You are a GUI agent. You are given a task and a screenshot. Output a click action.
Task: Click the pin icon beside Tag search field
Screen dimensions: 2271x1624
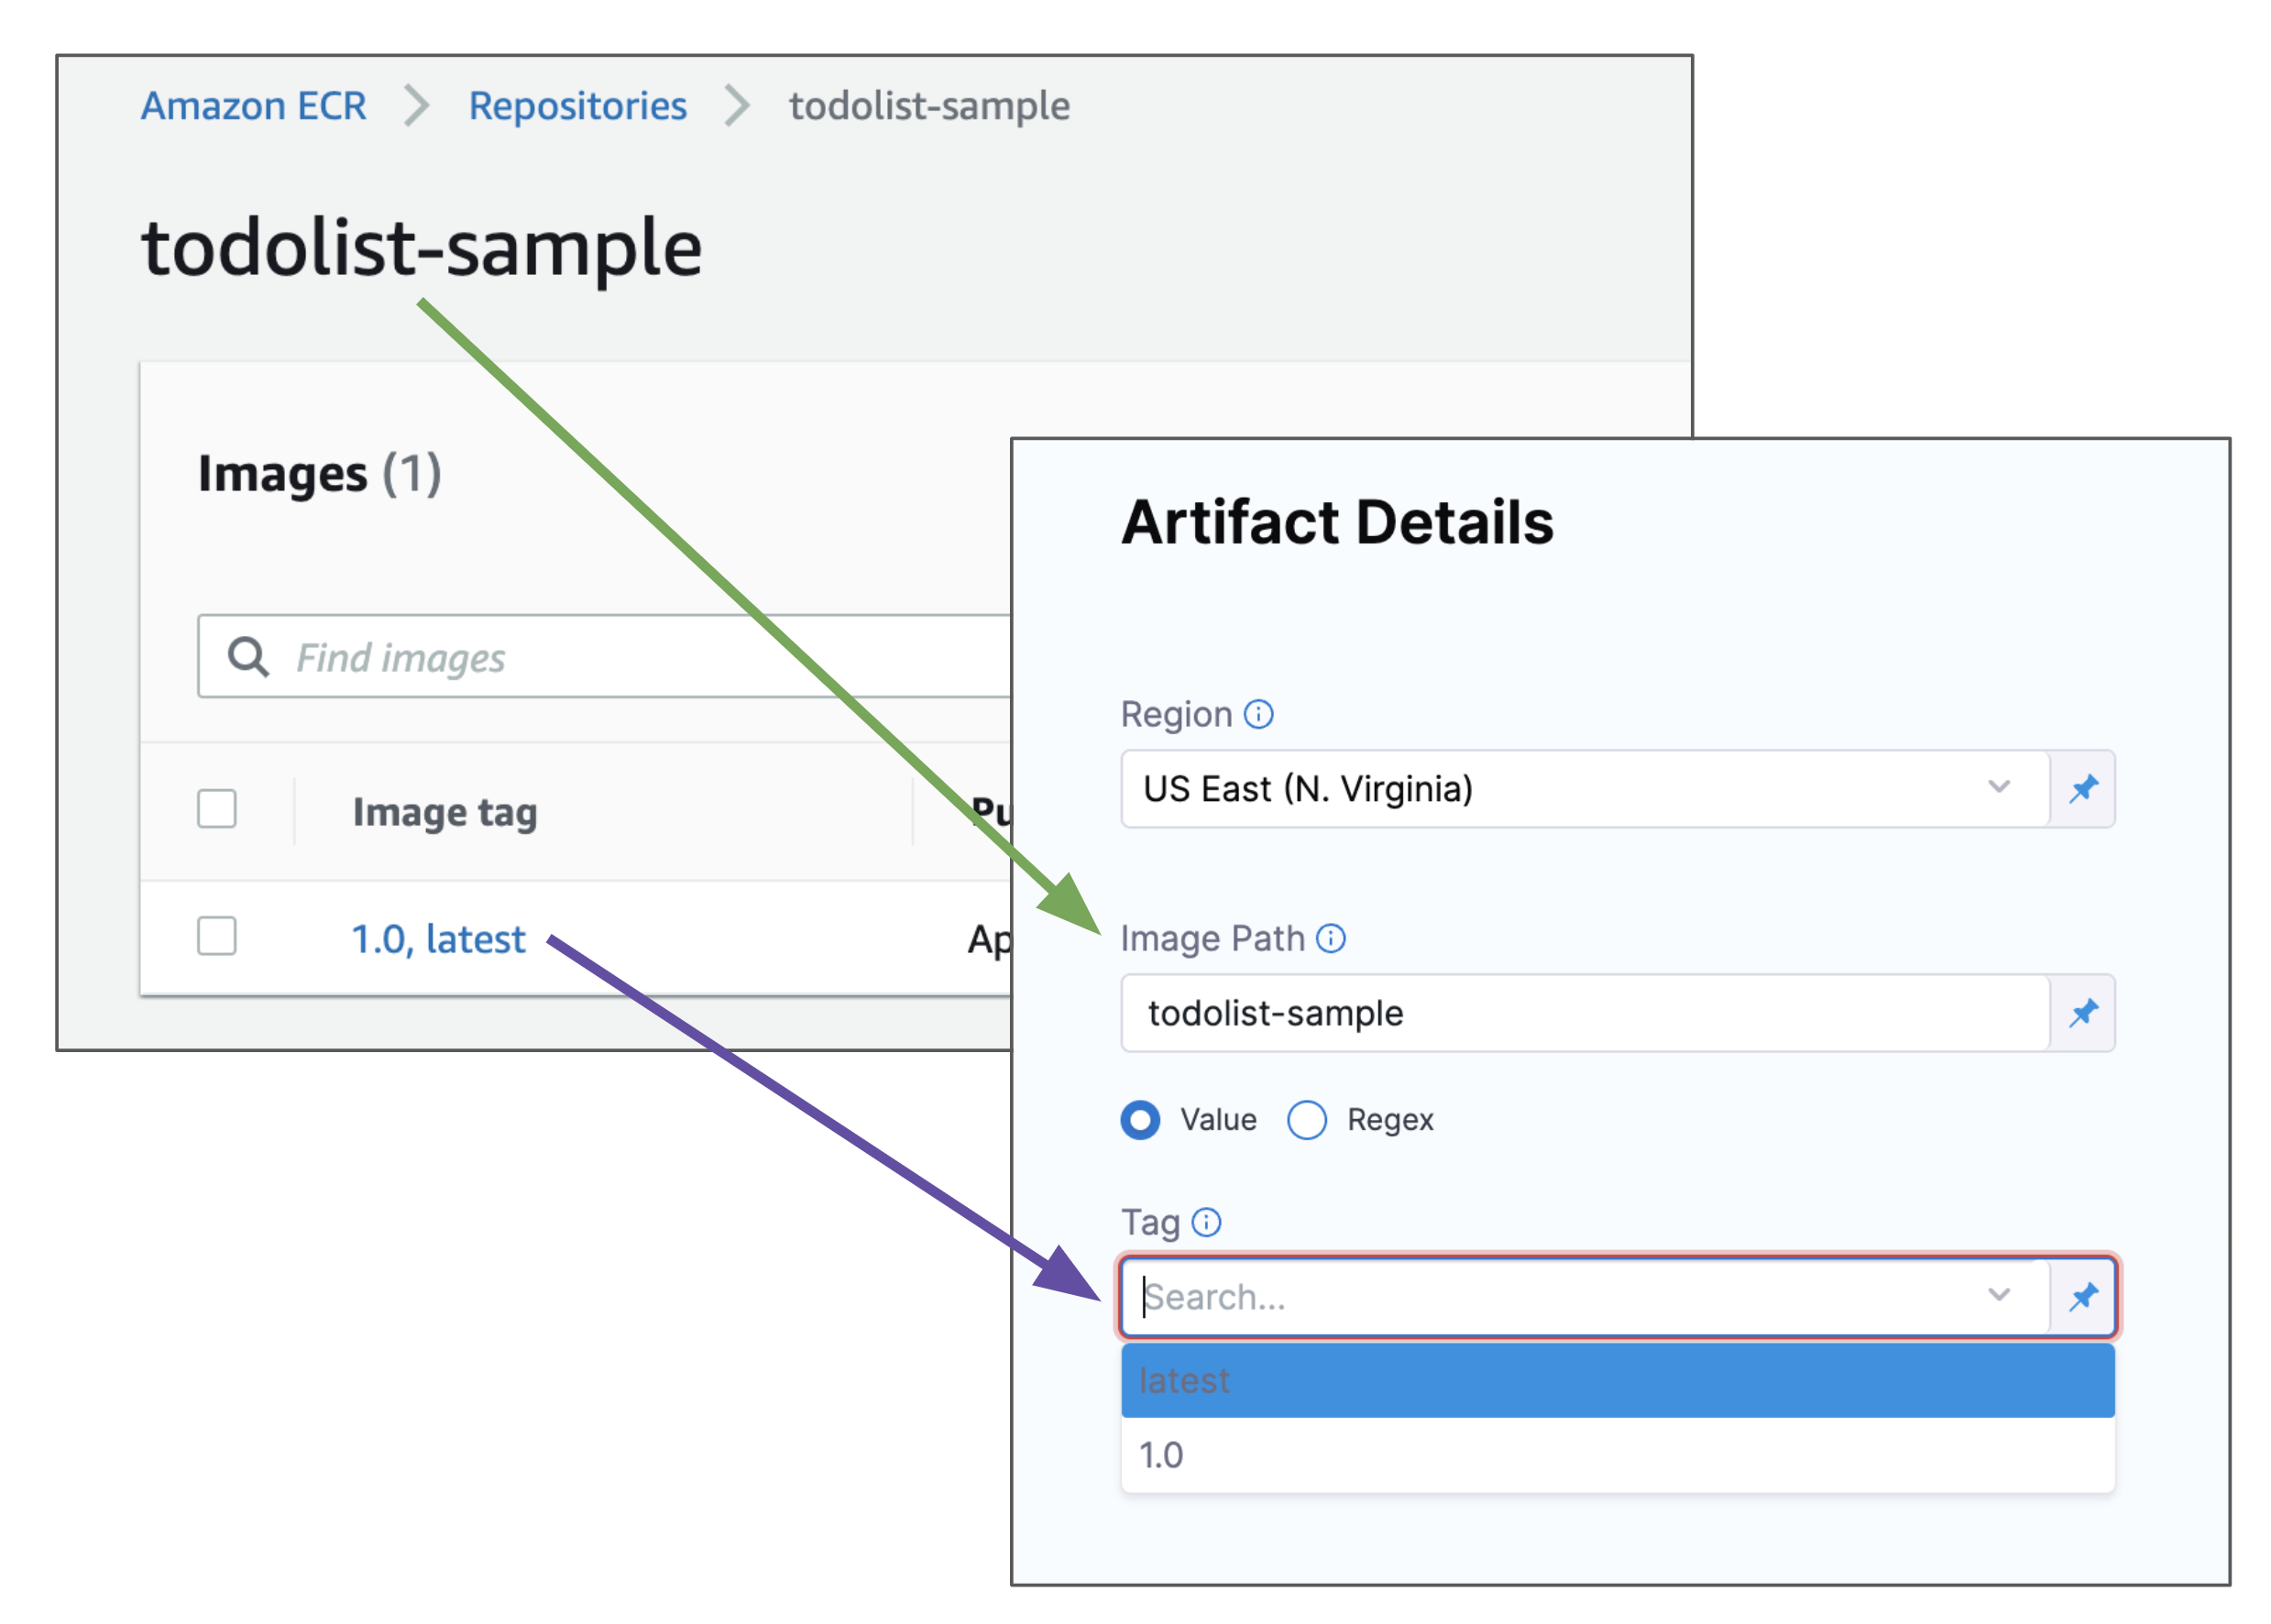pos(2082,1296)
